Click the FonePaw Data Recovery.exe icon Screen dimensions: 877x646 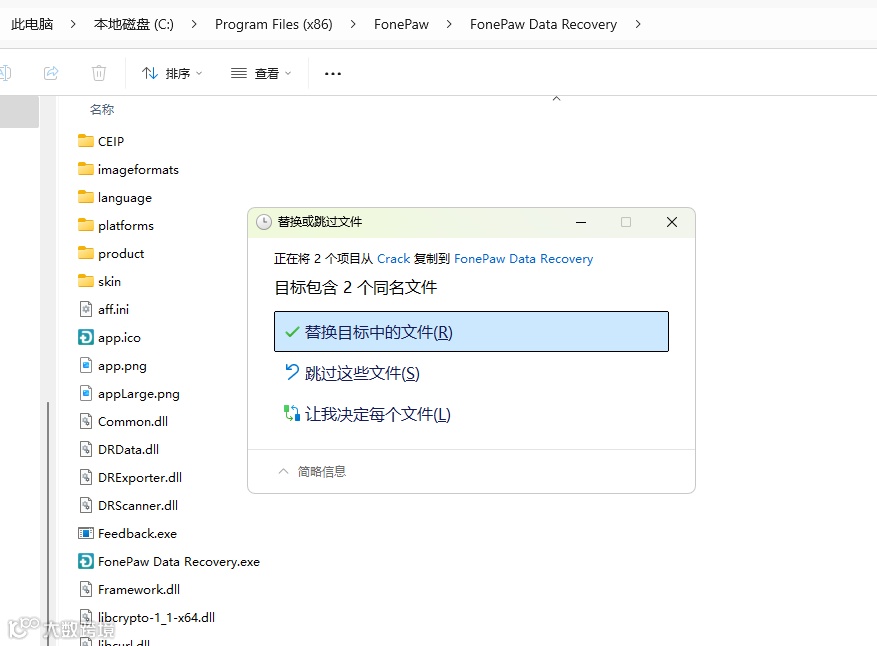86,561
